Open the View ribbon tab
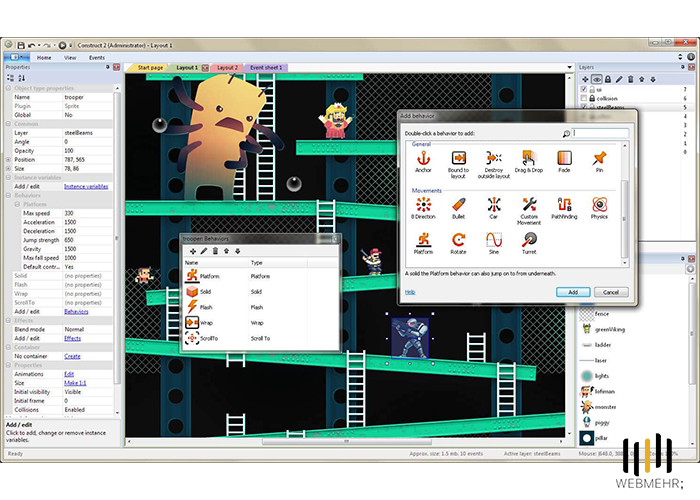 (70, 58)
